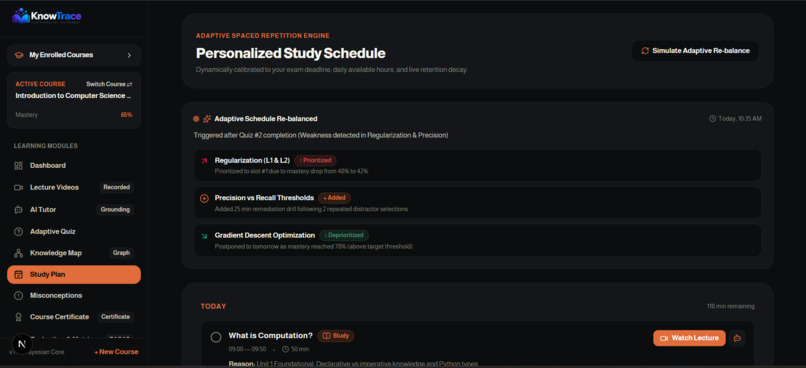
Task: Open the Misconceptions module
Action: click(74, 296)
